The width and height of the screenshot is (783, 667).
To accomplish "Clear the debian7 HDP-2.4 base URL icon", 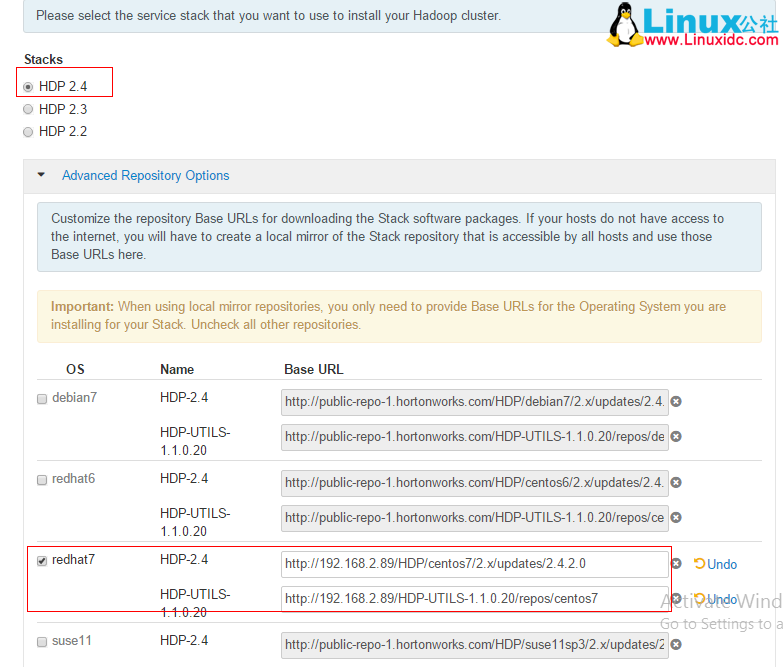I will [x=676, y=401].
